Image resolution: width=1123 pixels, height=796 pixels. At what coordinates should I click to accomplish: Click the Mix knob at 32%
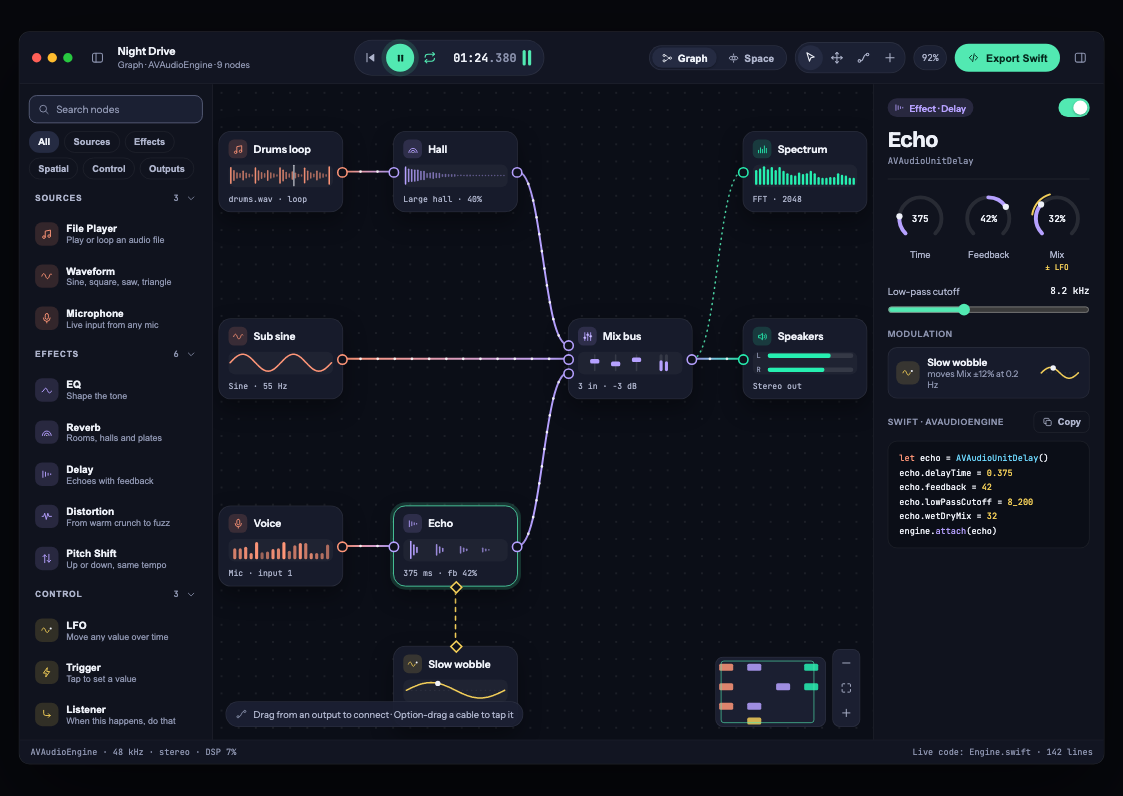click(x=1056, y=219)
